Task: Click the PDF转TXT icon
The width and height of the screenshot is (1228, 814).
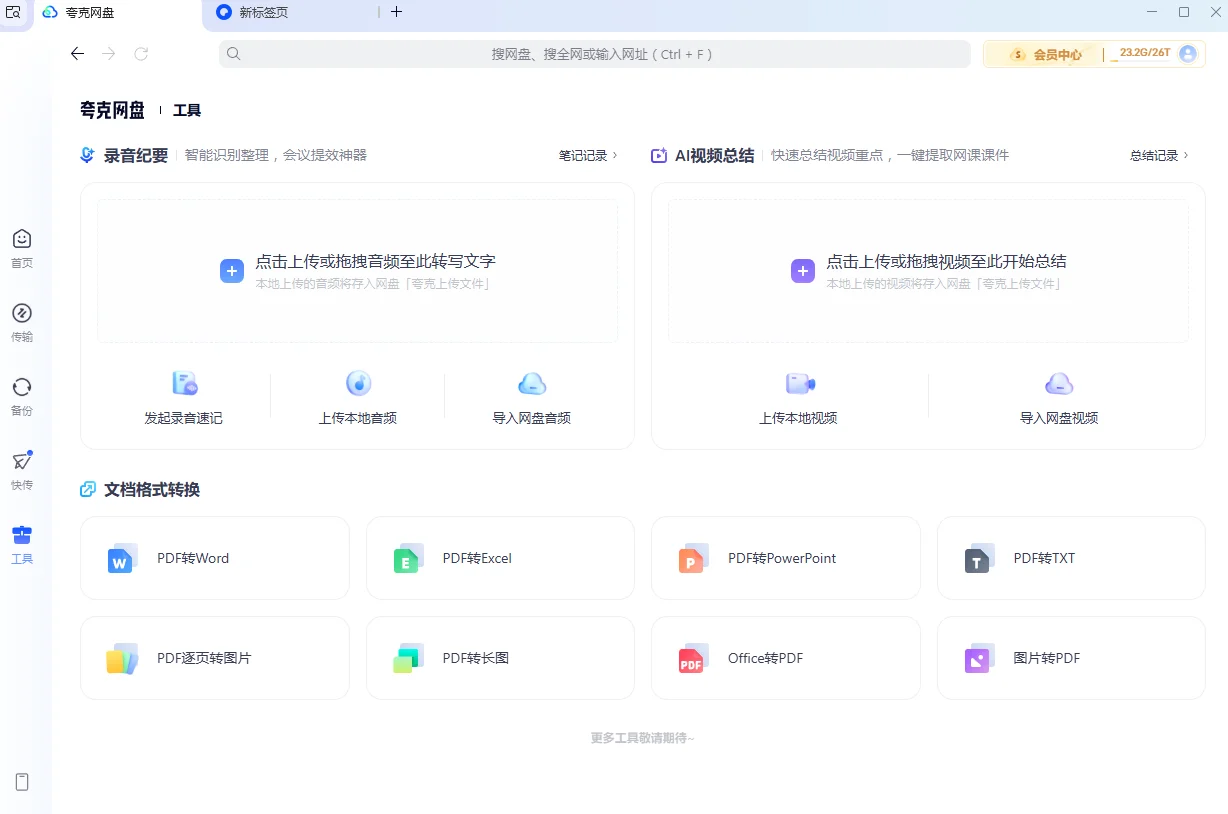Action: coord(979,558)
